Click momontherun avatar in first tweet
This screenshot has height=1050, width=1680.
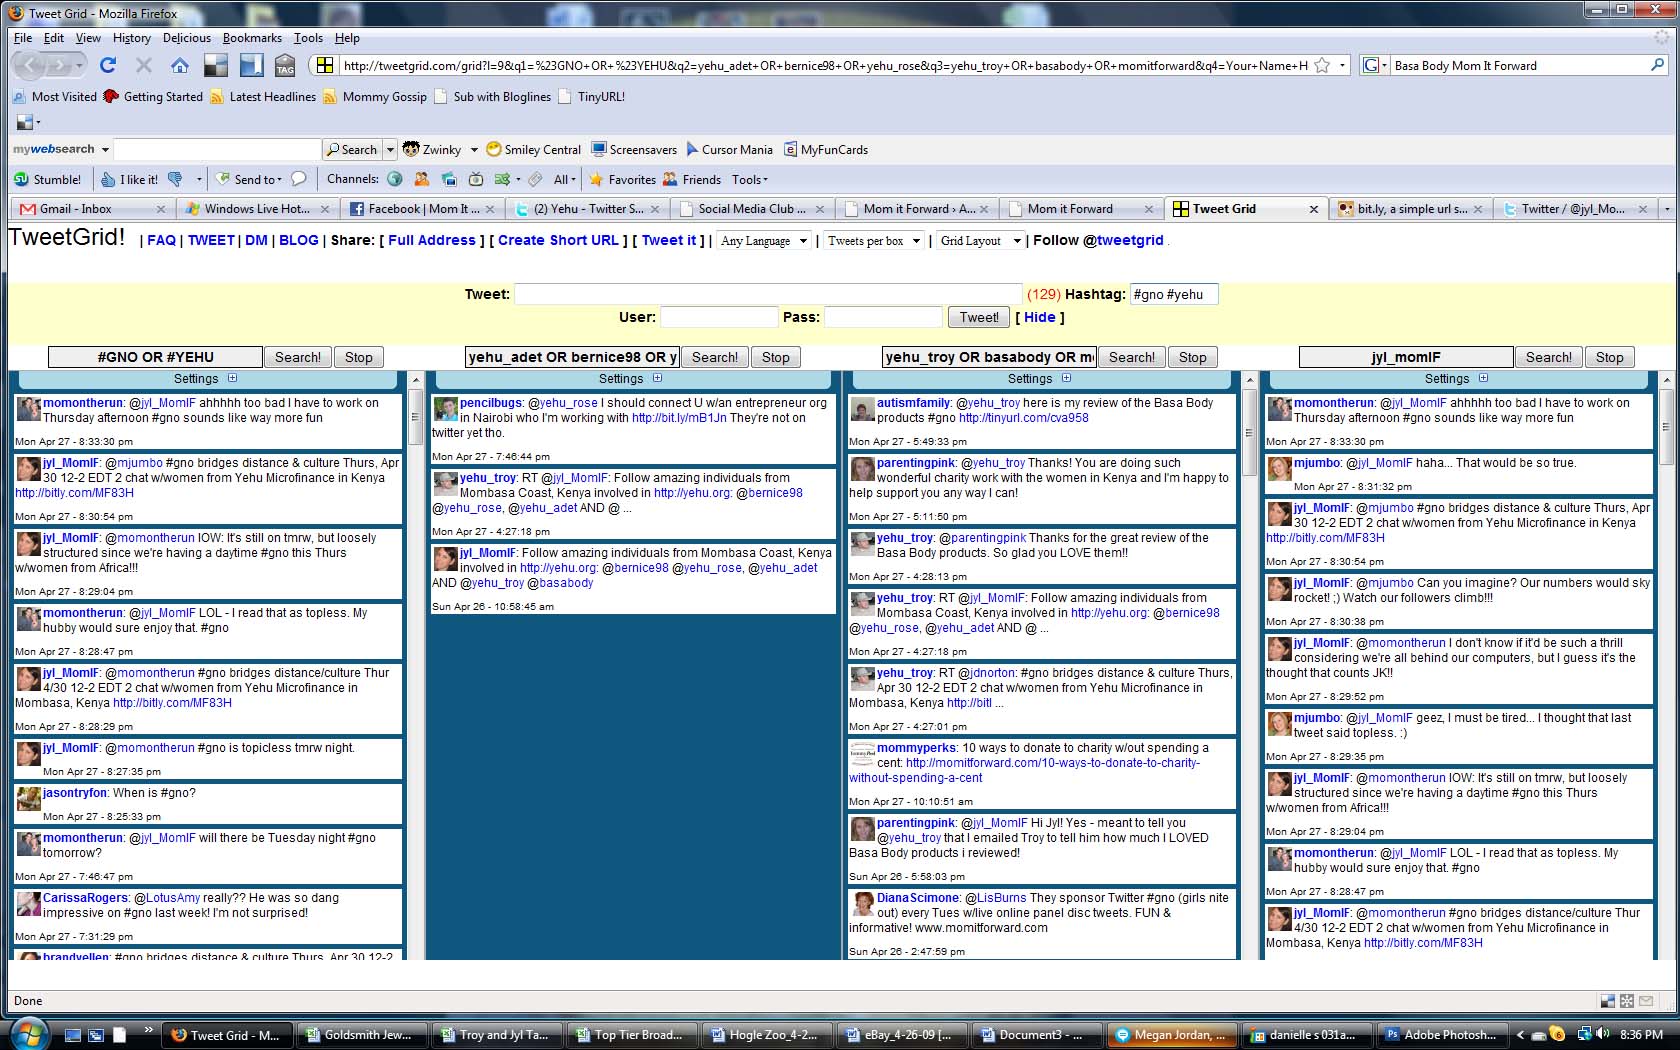(x=28, y=408)
